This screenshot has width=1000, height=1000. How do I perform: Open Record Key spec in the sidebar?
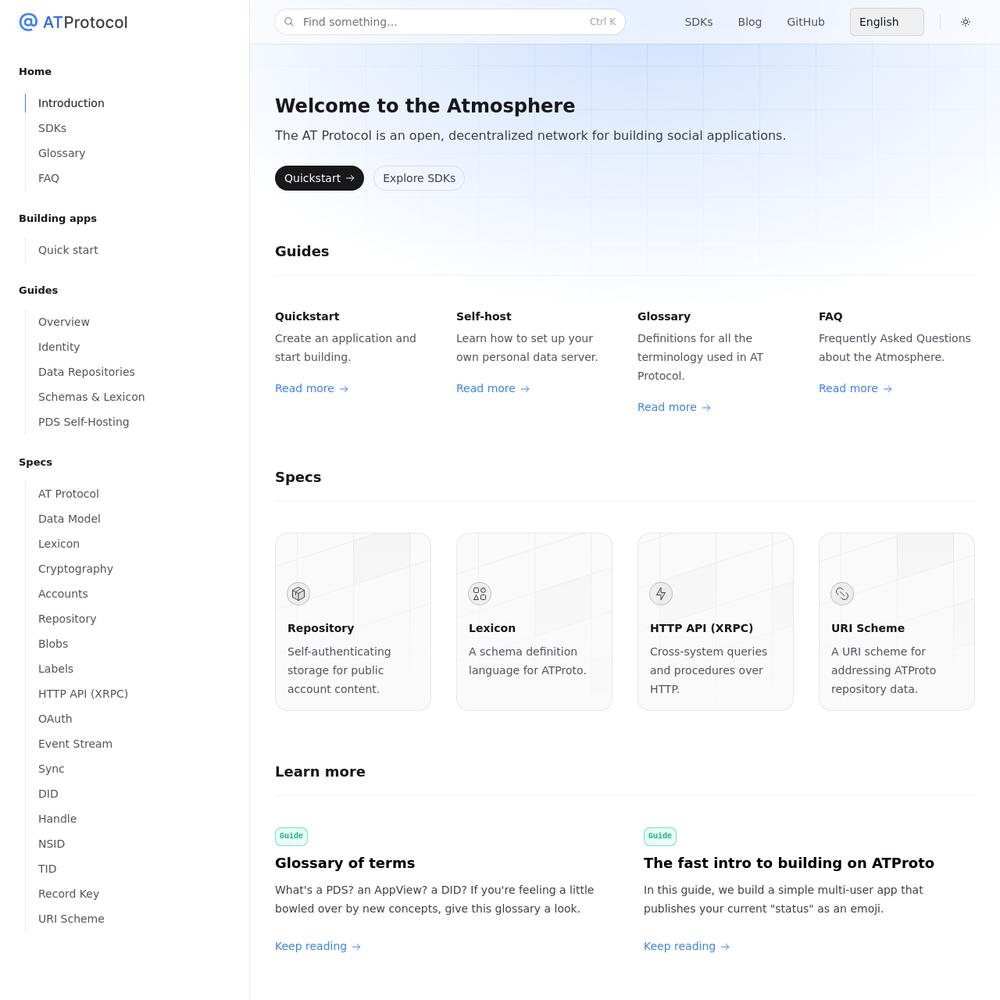coord(68,893)
